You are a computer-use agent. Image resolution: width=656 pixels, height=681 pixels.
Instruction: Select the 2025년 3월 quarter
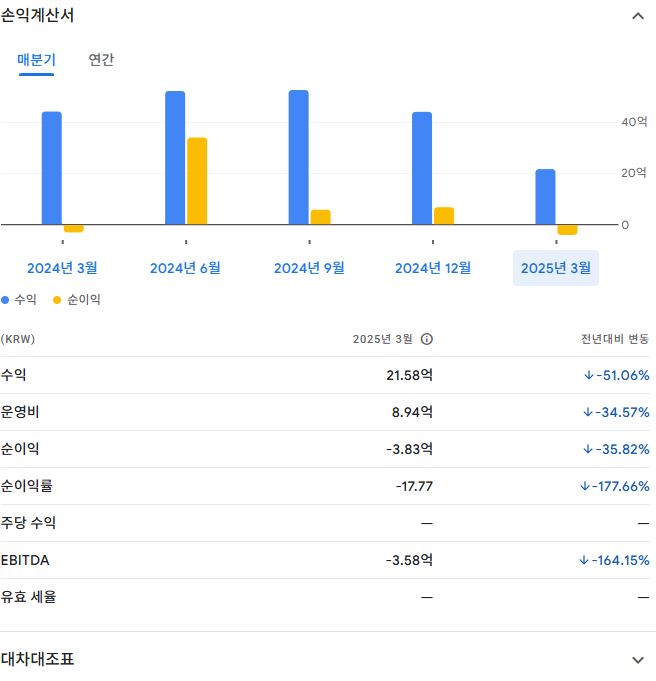(556, 268)
